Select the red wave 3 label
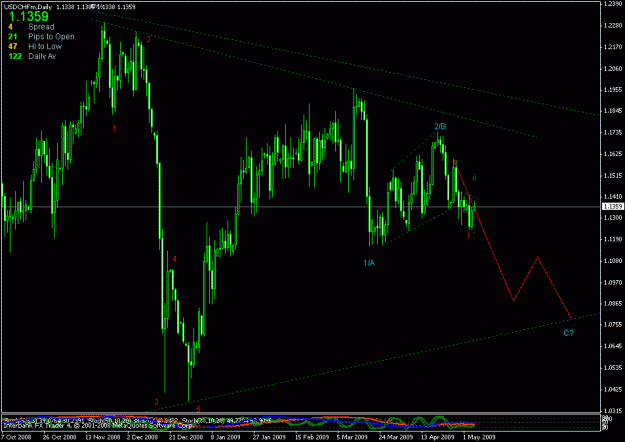 tap(156, 402)
